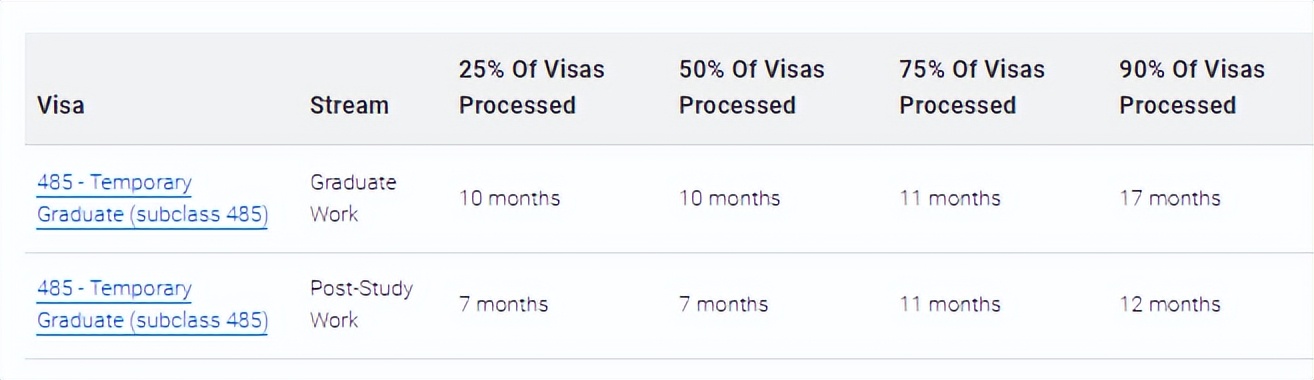Click the Stream column header
The width and height of the screenshot is (1314, 380).
tap(349, 105)
